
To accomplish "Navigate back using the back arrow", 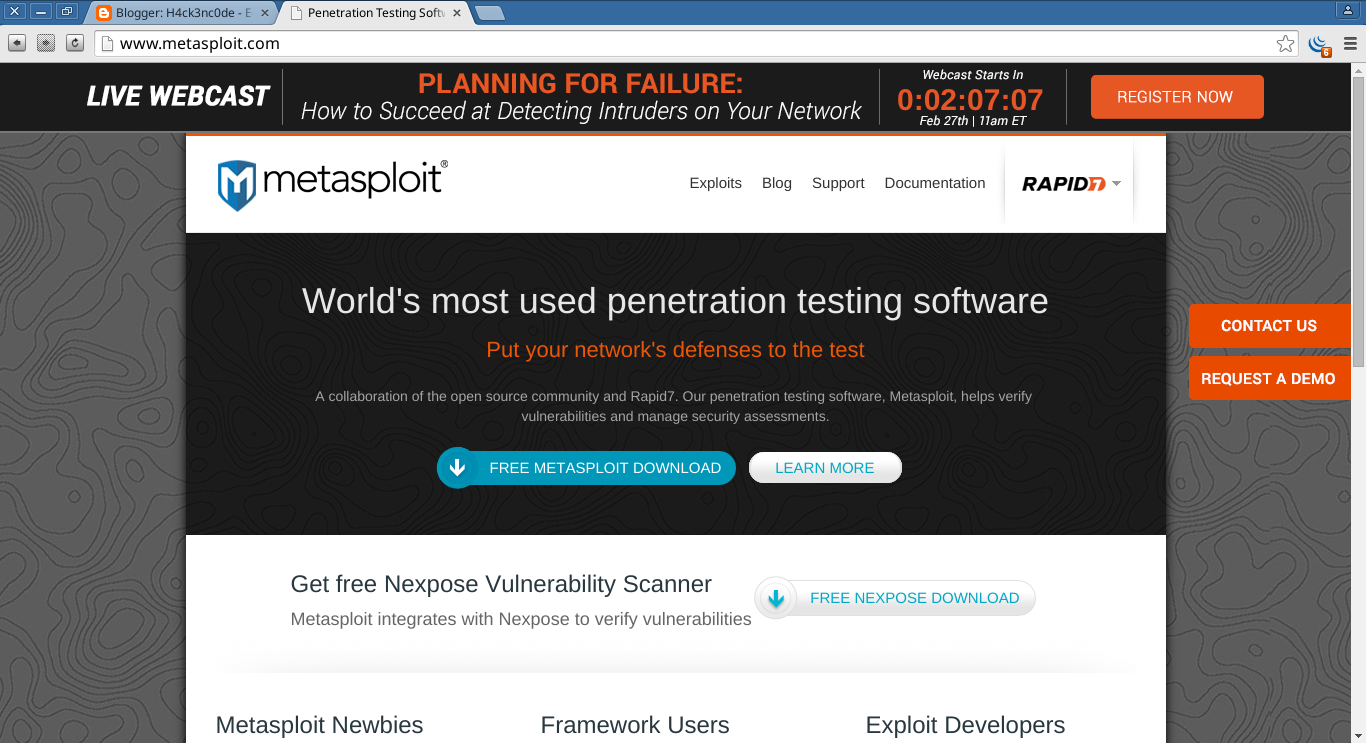I will [x=15, y=43].
